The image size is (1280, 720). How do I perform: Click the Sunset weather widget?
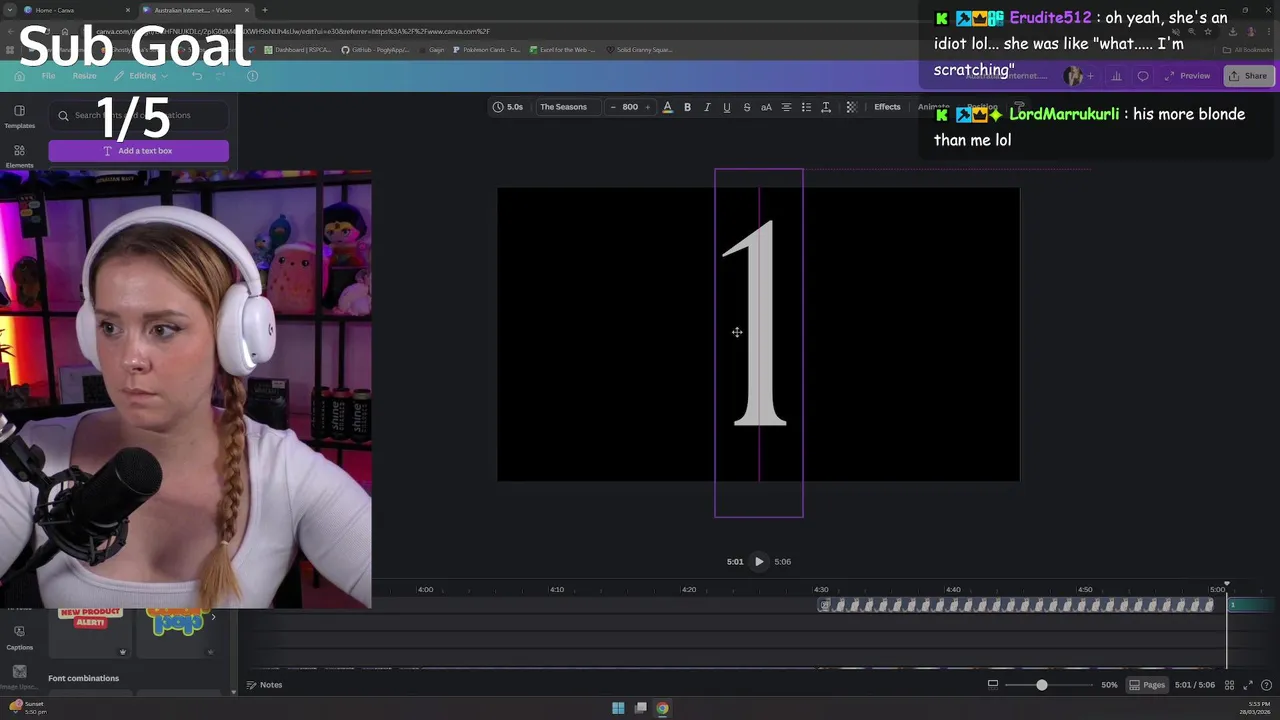(x=28, y=708)
